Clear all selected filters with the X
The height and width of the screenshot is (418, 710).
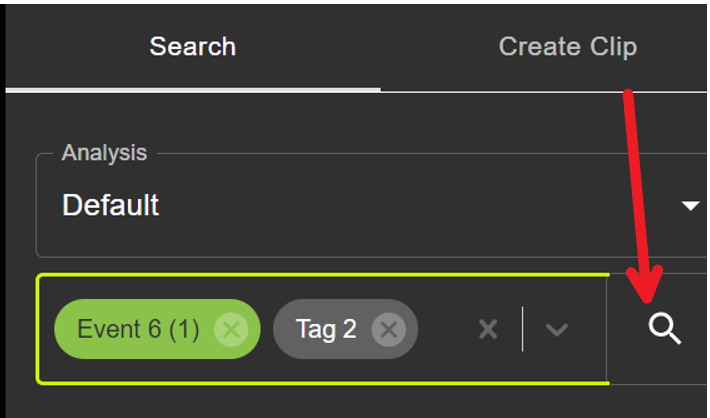[488, 329]
